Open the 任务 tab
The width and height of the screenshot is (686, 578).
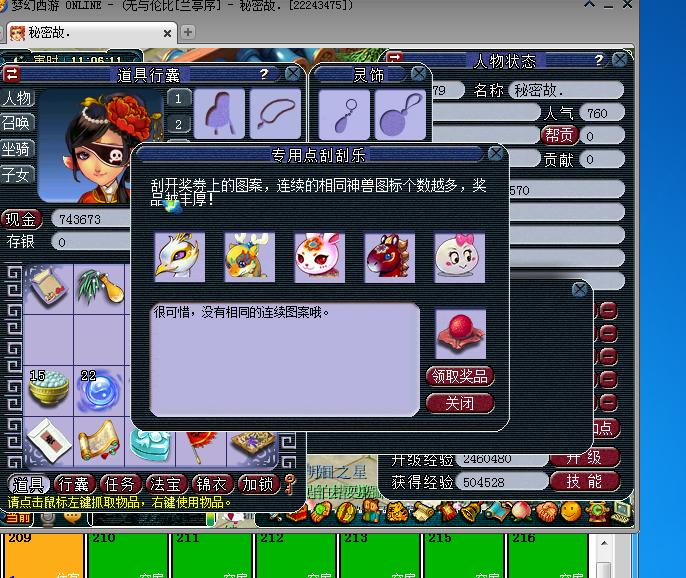tap(121, 484)
